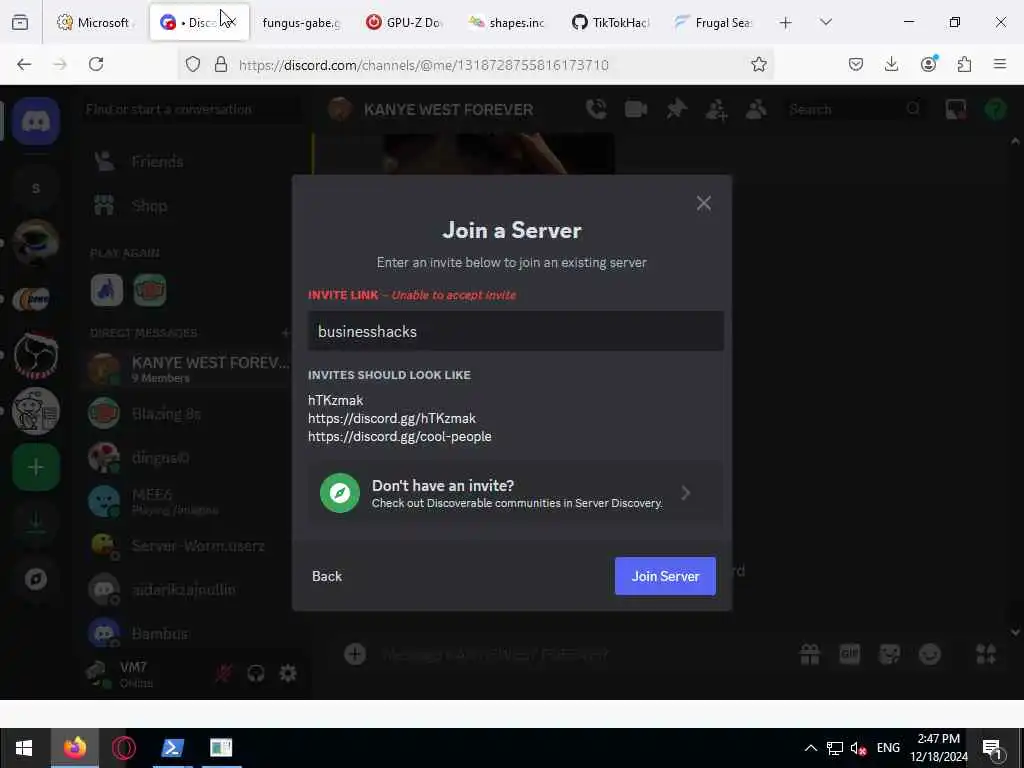The width and height of the screenshot is (1024, 768).
Task: Open the Firefox account icon
Action: pos(928,64)
